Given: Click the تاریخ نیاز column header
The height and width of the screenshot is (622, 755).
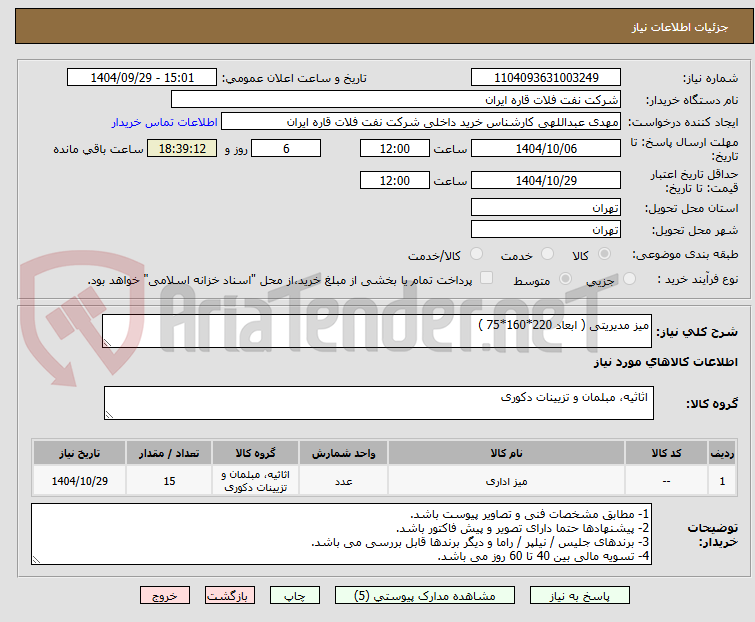Looking at the screenshot, I should (79, 453).
